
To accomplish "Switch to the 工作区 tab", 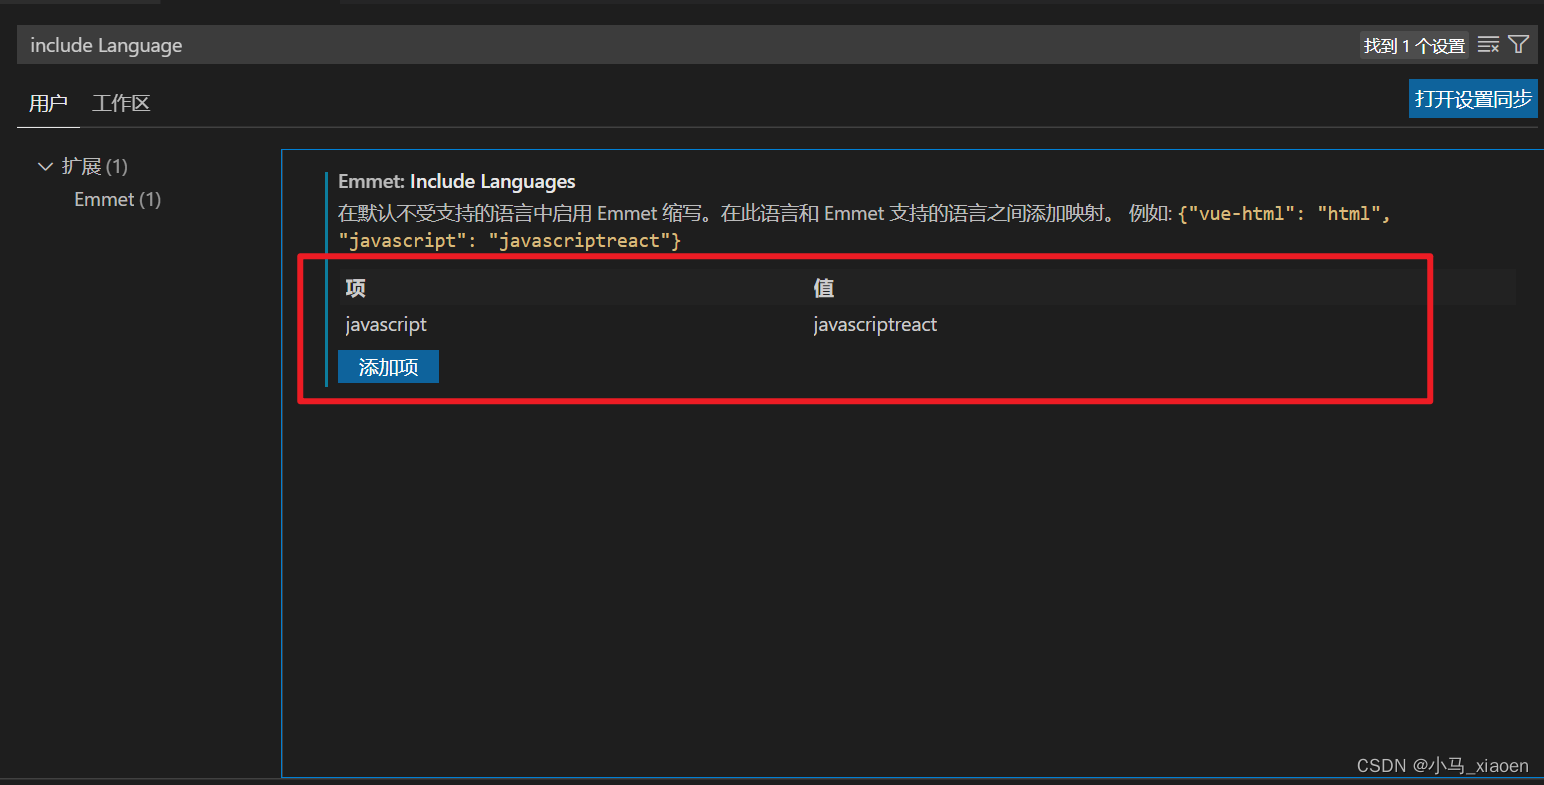I will click(121, 103).
